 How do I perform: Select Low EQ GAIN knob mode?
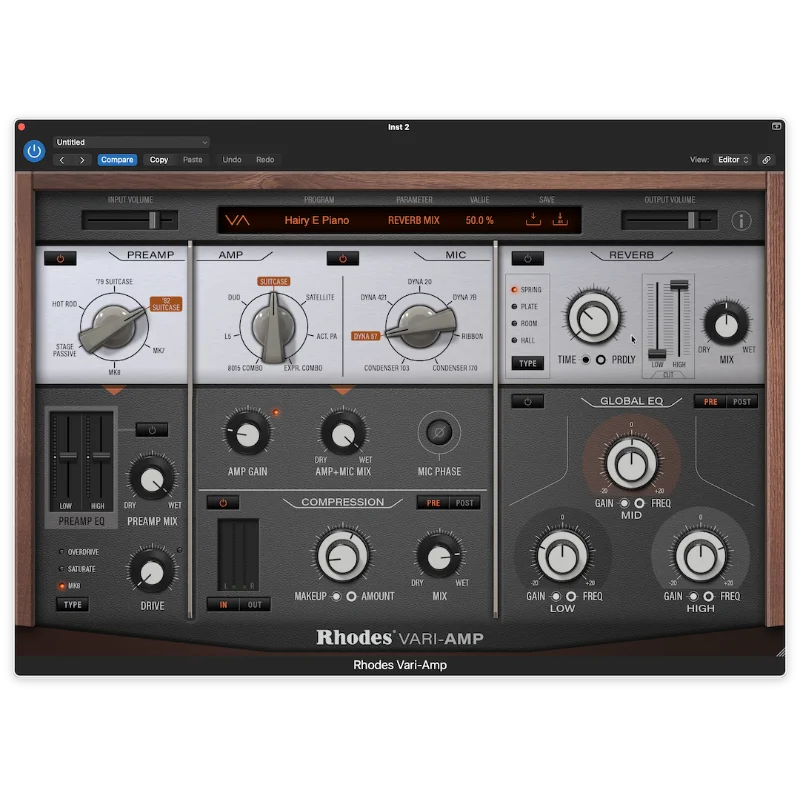coord(556,596)
